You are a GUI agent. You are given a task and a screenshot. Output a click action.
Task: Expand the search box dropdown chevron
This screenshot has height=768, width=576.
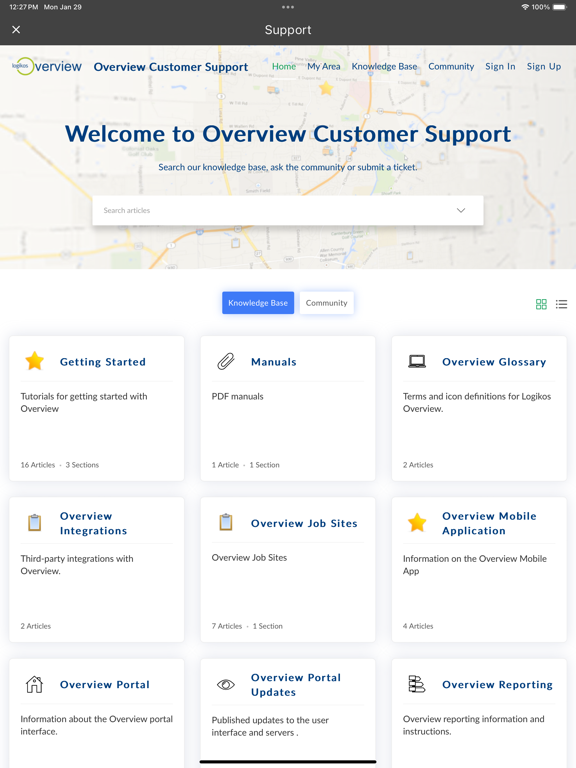(x=461, y=211)
